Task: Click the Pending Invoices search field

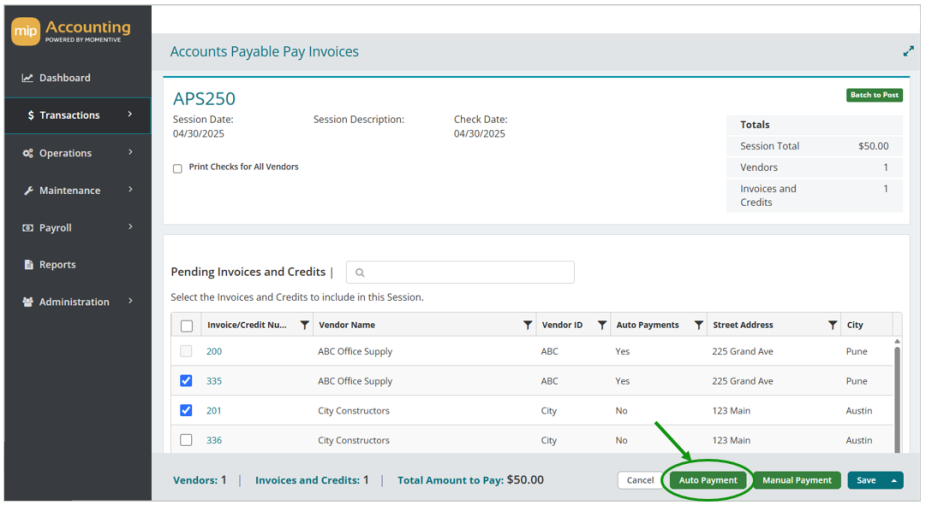Action: tap(460, 272)
